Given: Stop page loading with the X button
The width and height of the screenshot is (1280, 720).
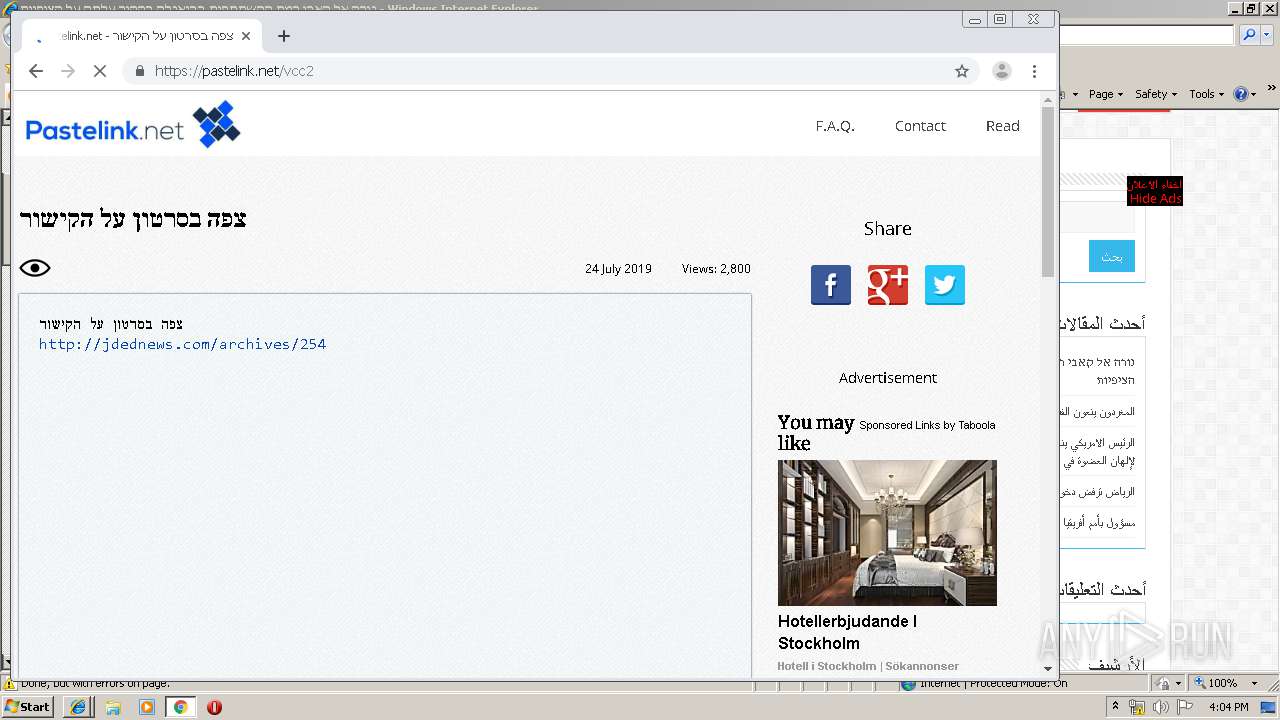Looking at the screenshot, I should [x=99, y=71].
